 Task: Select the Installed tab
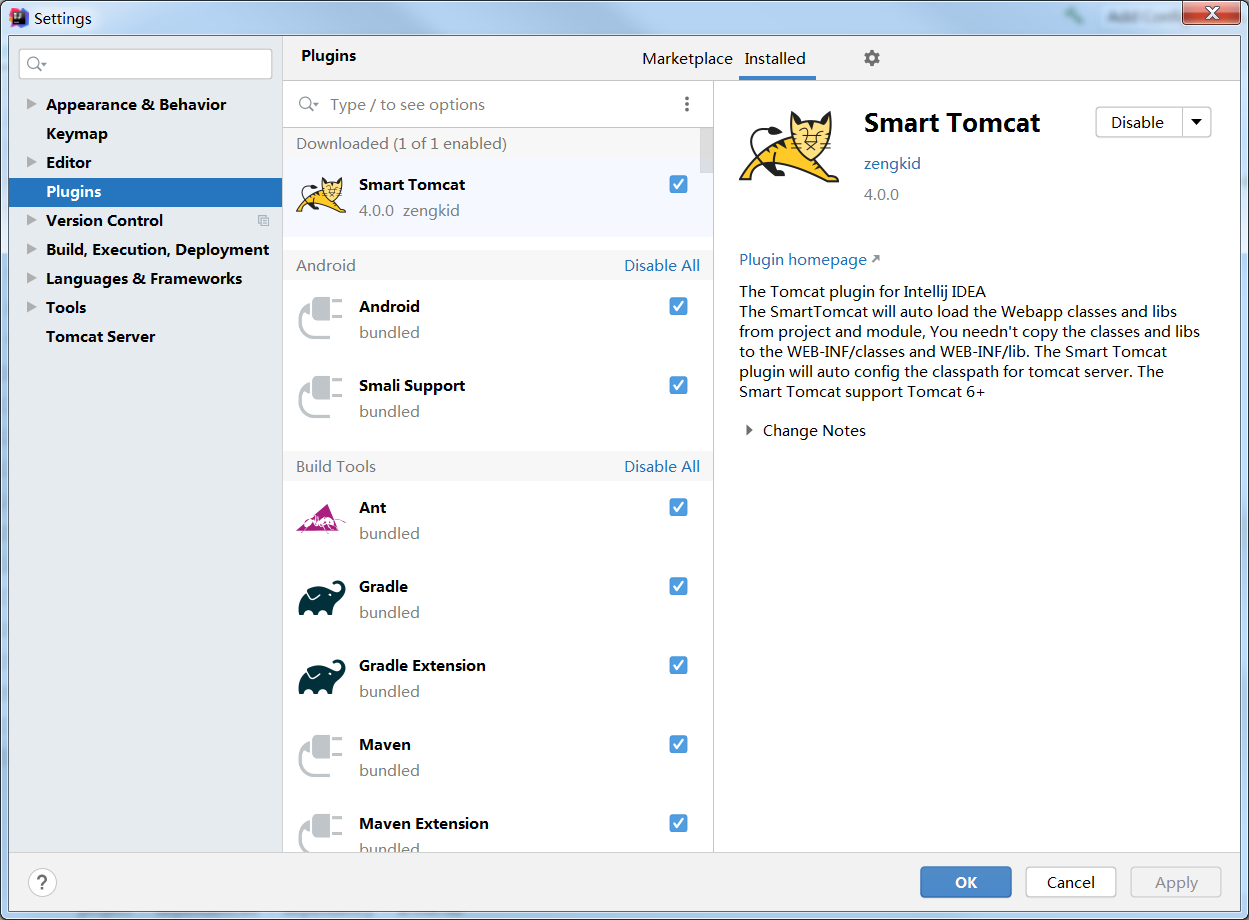pyautogui.click(x=775, y=59)
